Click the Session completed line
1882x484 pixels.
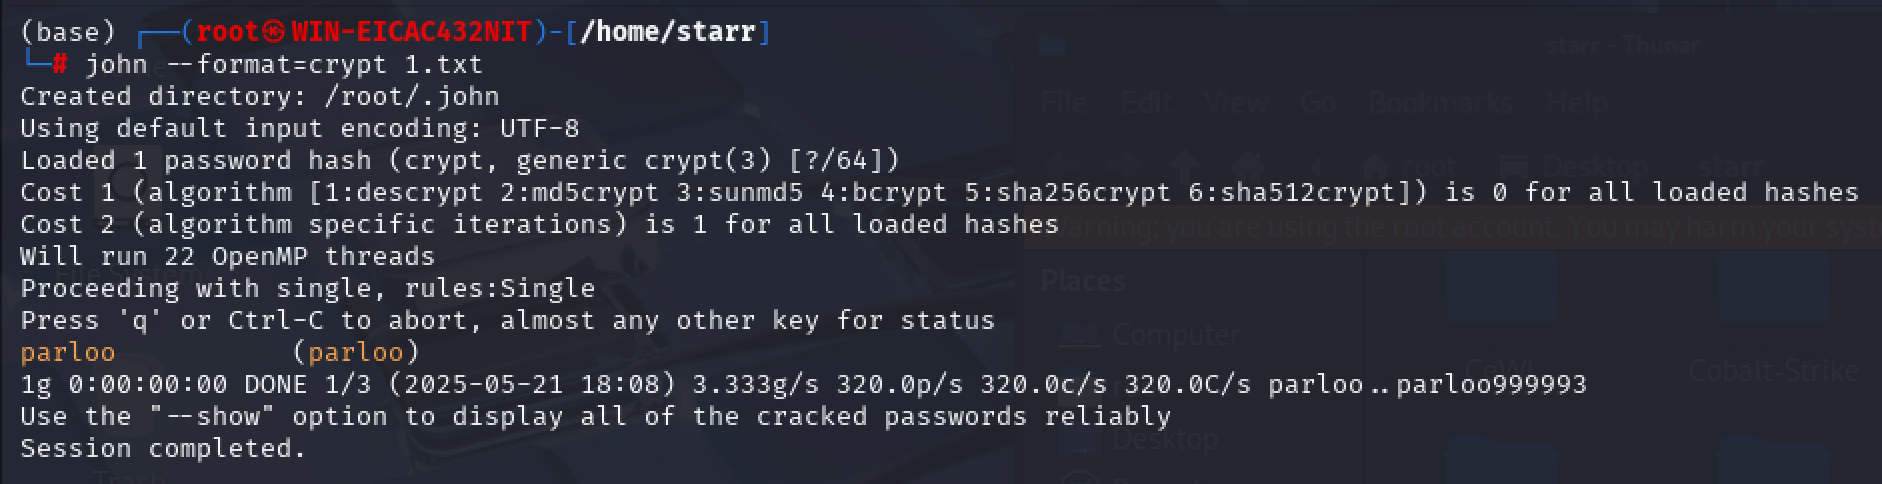163,449
